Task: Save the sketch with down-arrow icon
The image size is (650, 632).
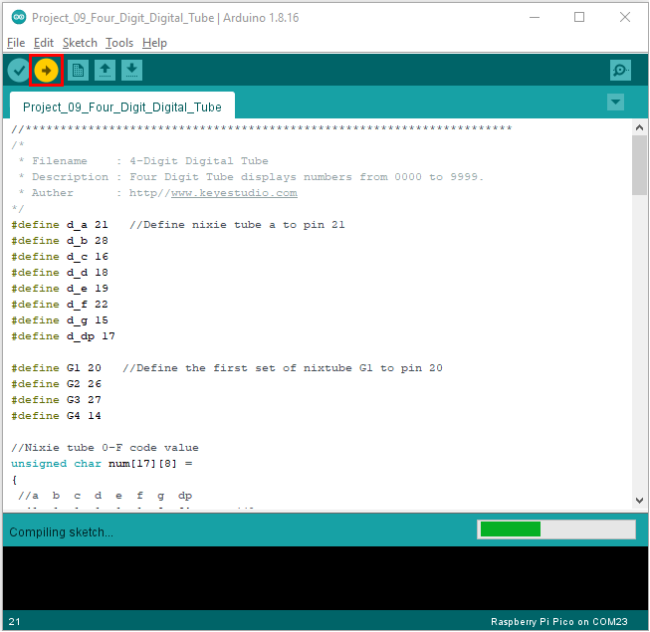Action: tap(132, 70)
